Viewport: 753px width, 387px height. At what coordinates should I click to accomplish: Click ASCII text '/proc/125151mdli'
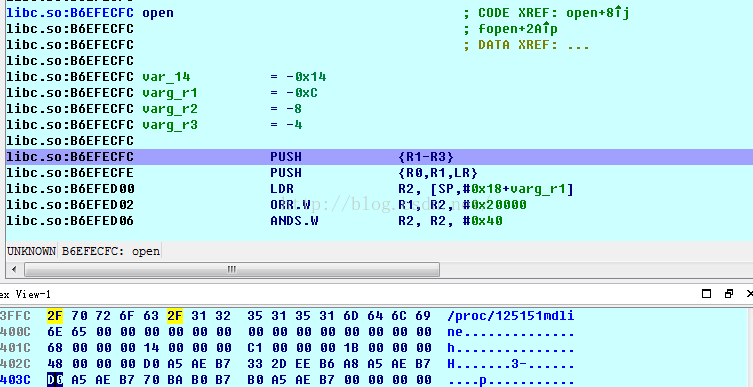tap(510, 316)
